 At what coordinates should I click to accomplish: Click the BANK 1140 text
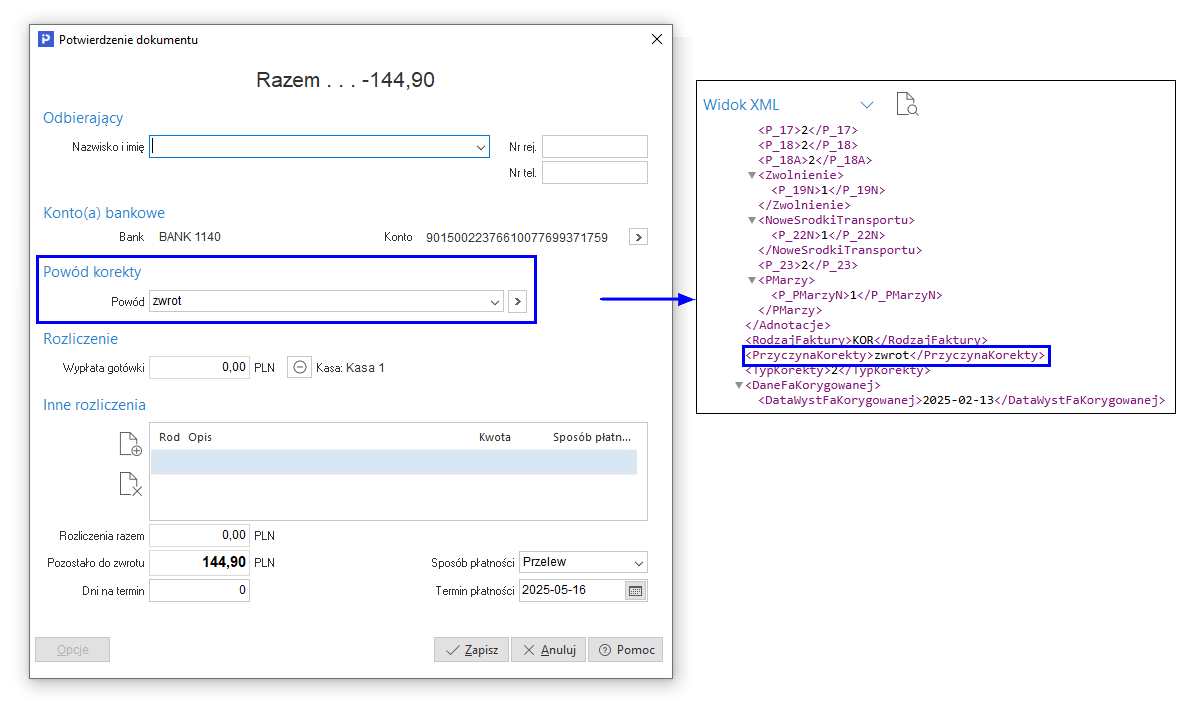[189, 237]
